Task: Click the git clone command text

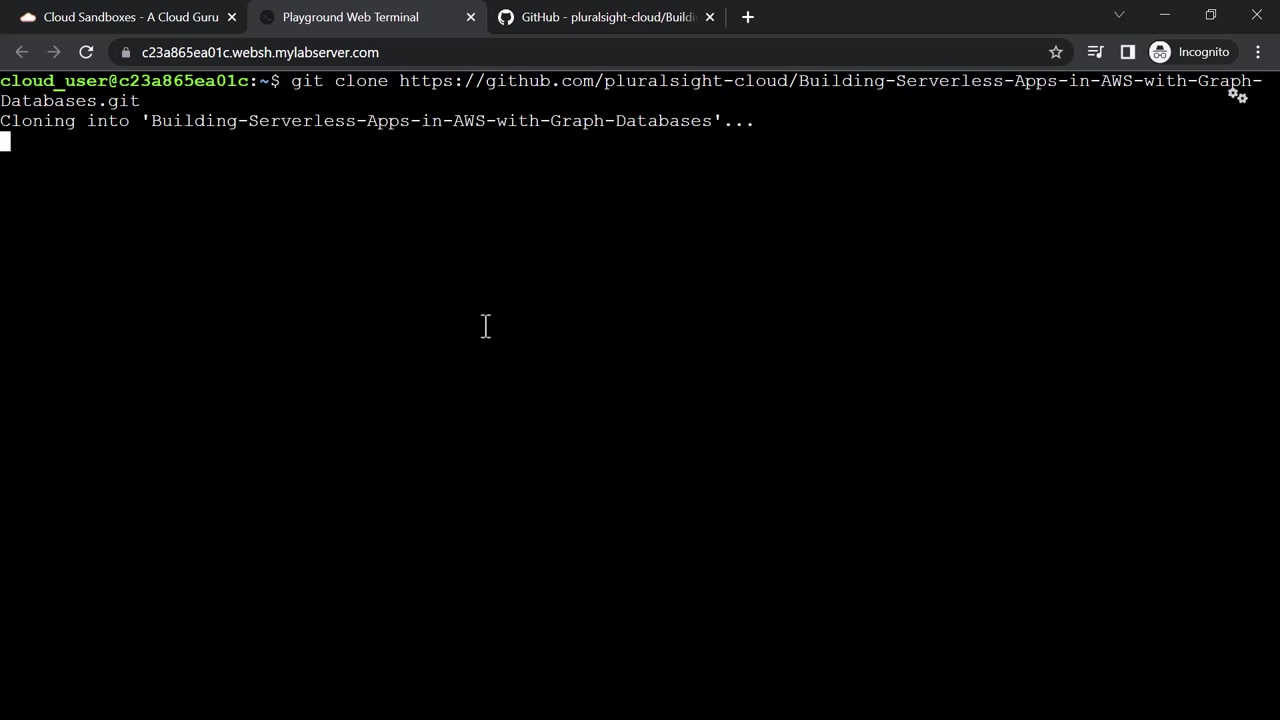Action: tap(776, 81)
